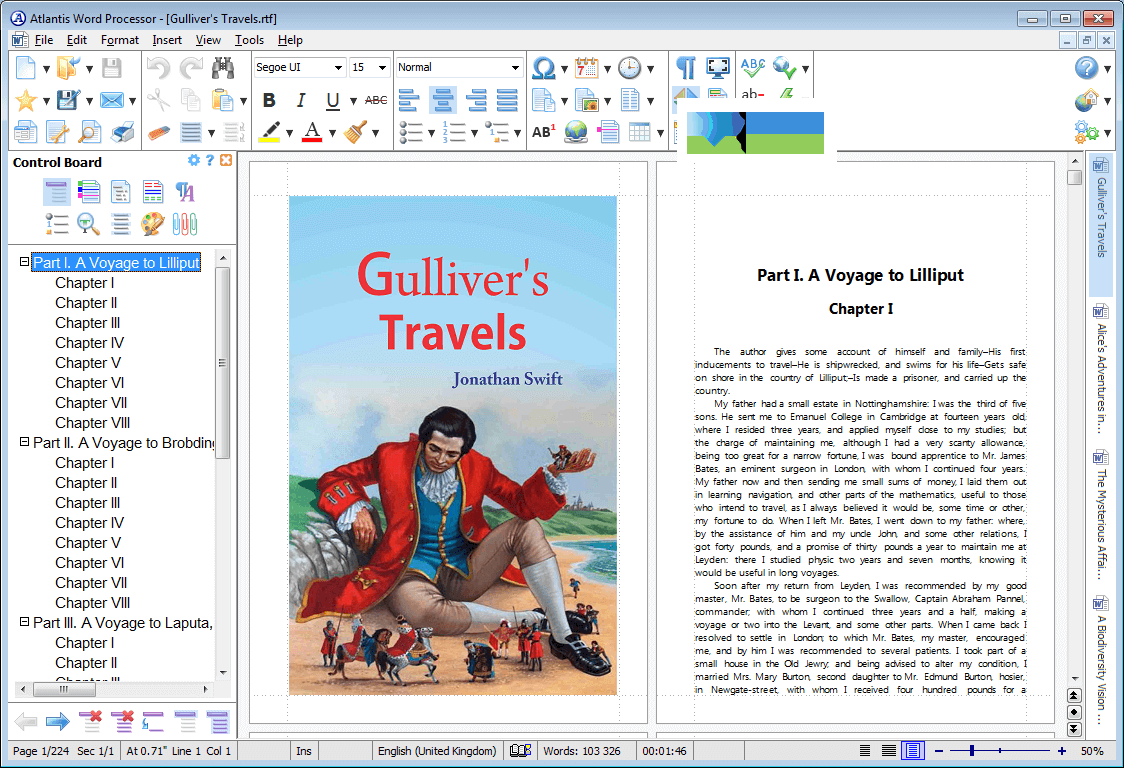Click the printer icon
The height and width of the screenshot is (768, 1124).
[x=122, y=133]
